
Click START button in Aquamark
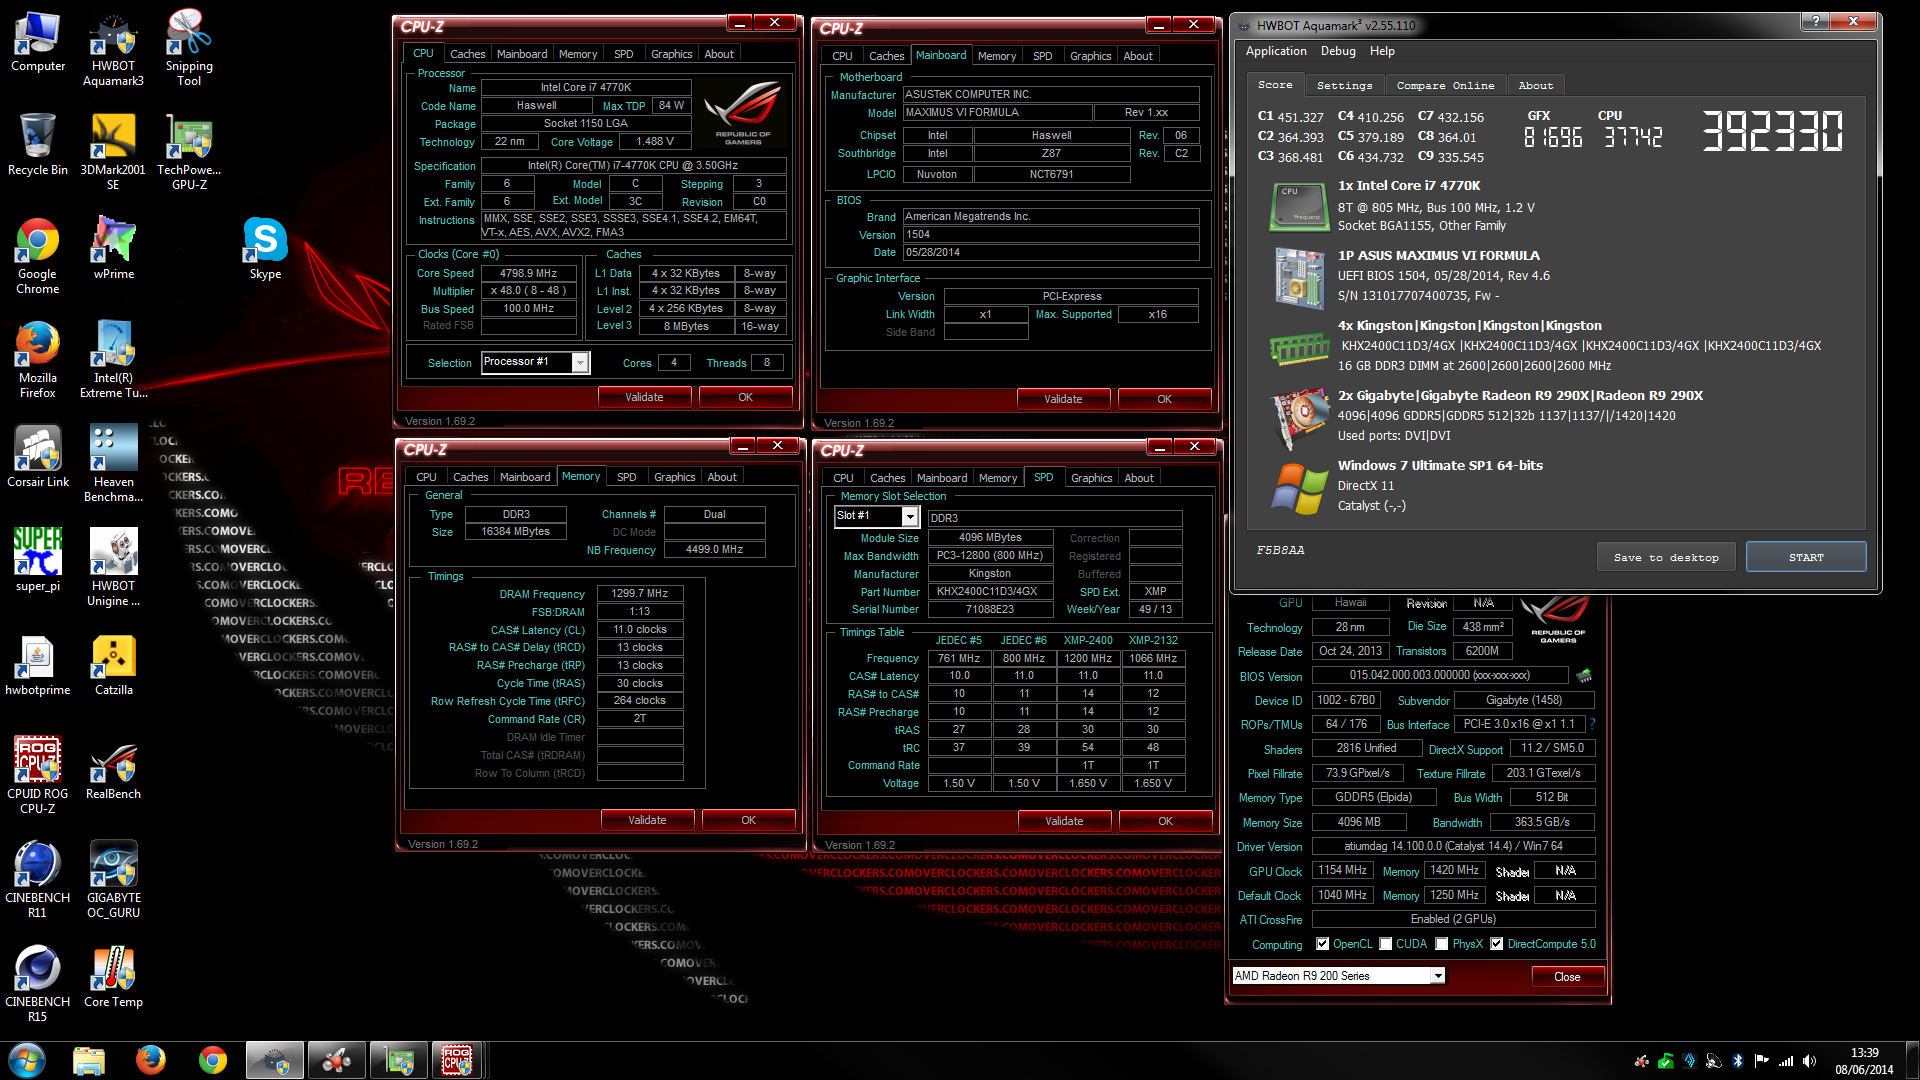coord(1806,557)
